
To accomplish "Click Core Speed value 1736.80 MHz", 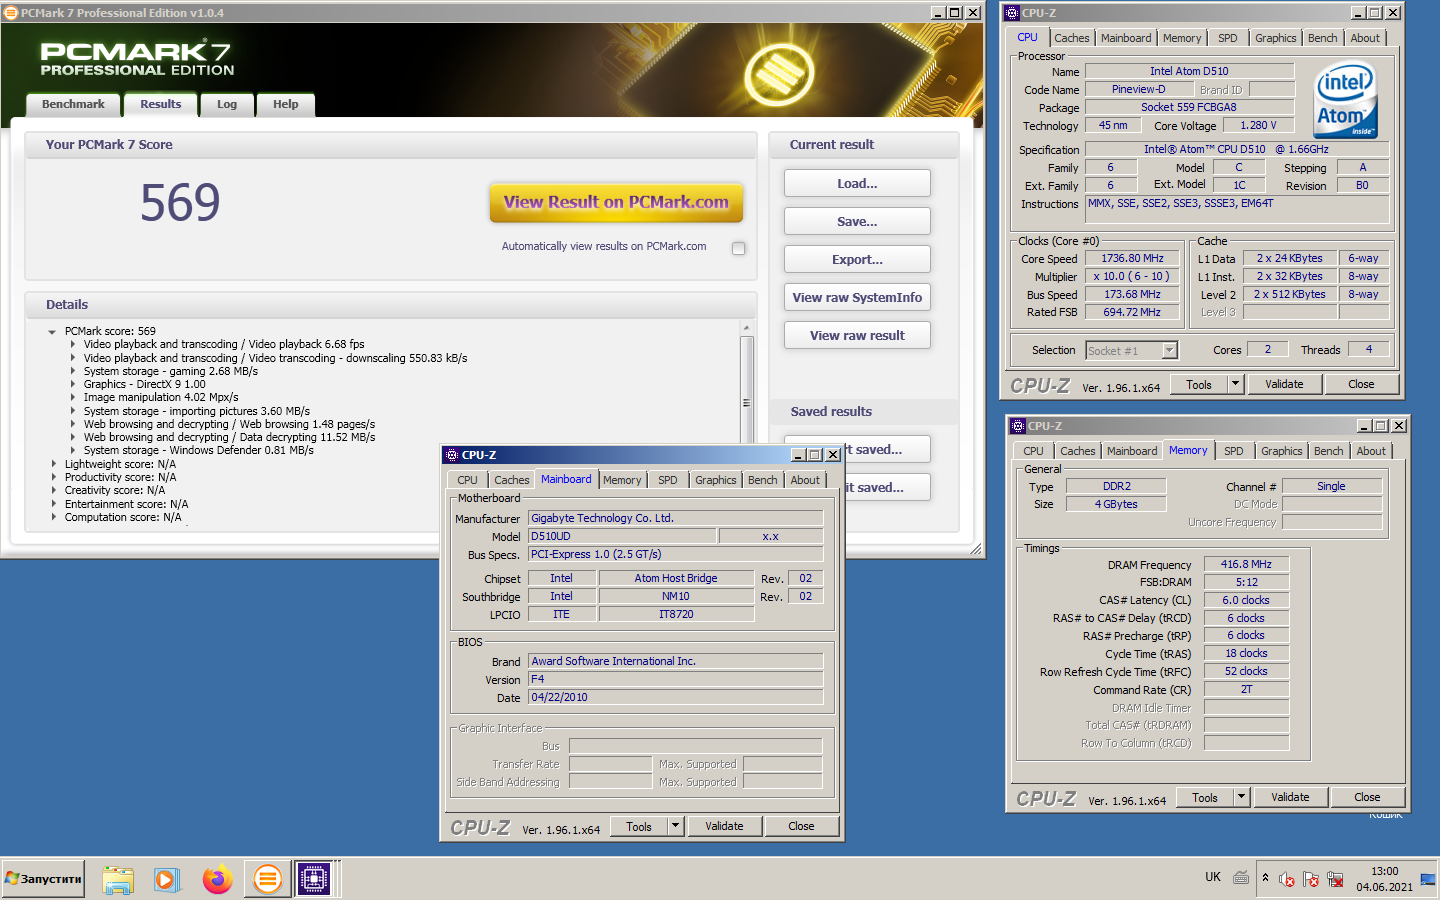I will pos(1132,258).
